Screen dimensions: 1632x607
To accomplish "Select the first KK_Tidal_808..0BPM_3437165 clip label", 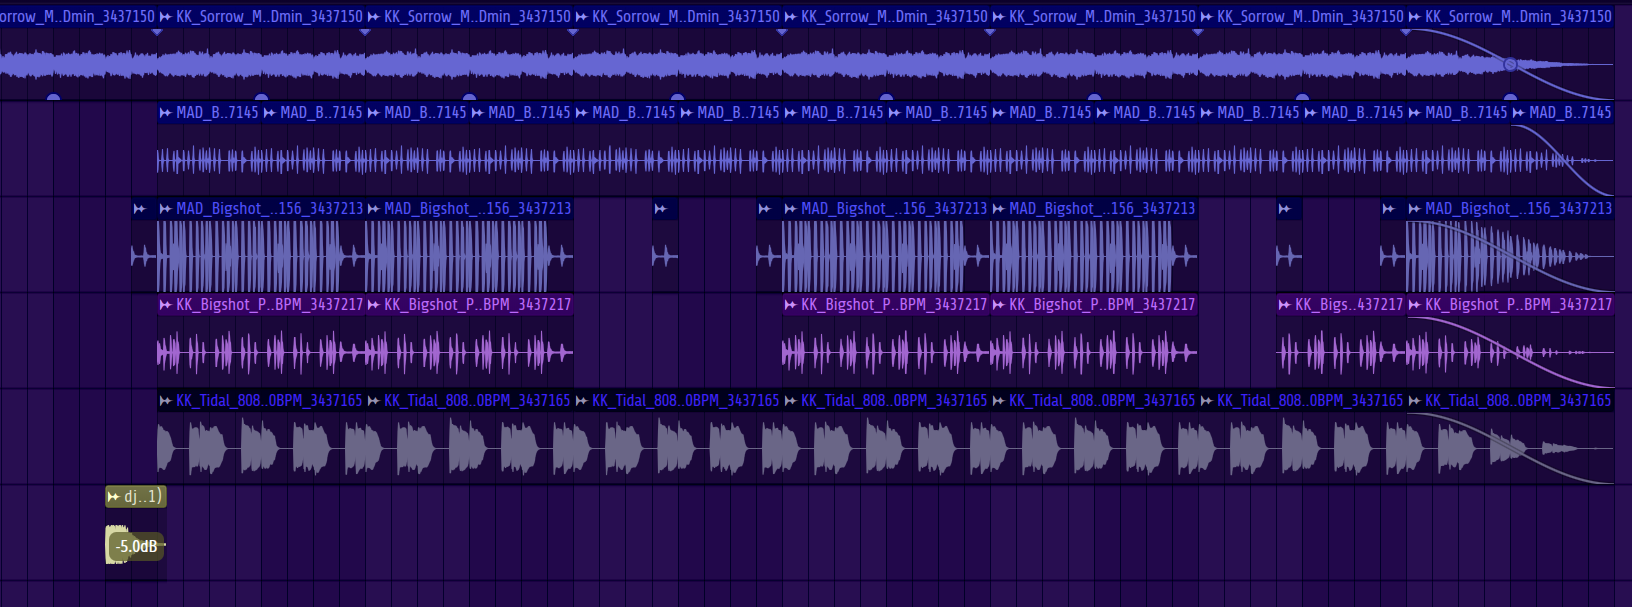I will coord(269,400).
